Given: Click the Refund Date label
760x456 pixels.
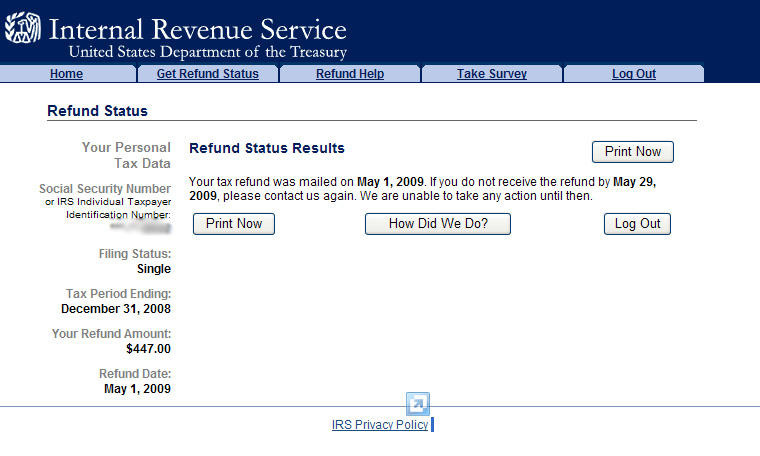Looking at the screenshot, I should click(135, 374).
